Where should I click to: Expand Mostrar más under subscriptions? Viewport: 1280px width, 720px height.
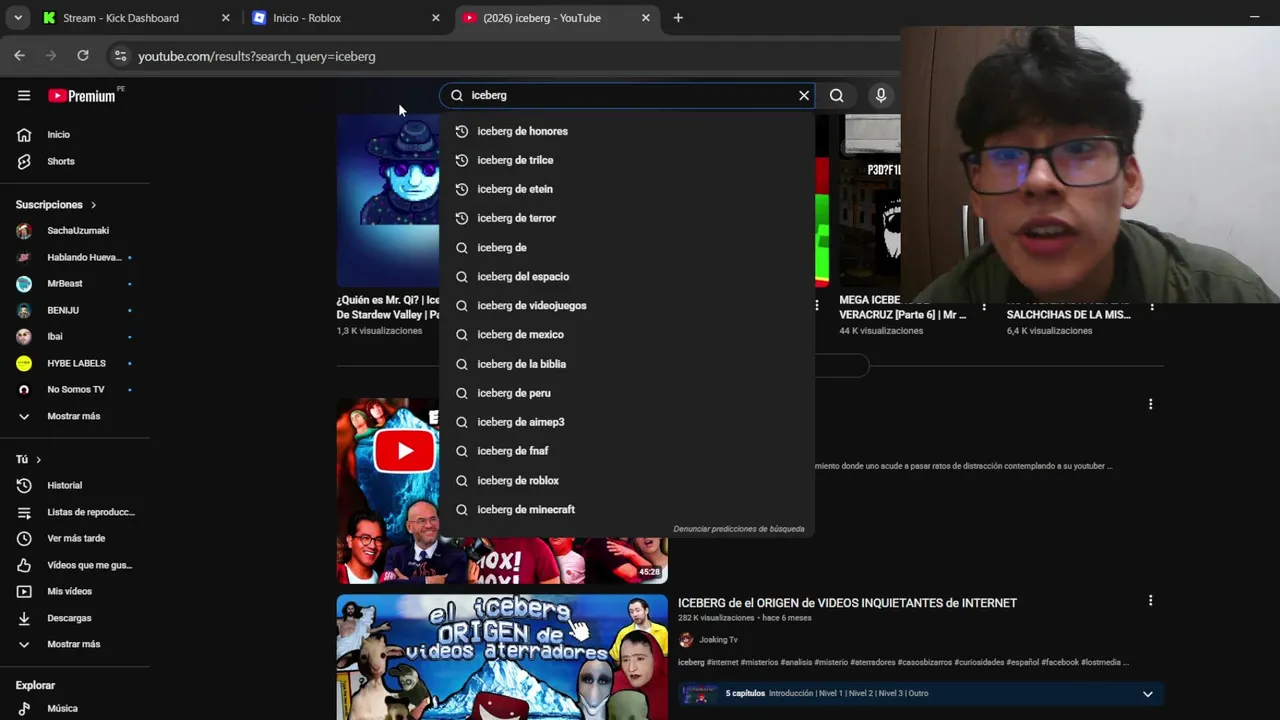point(75,416)
